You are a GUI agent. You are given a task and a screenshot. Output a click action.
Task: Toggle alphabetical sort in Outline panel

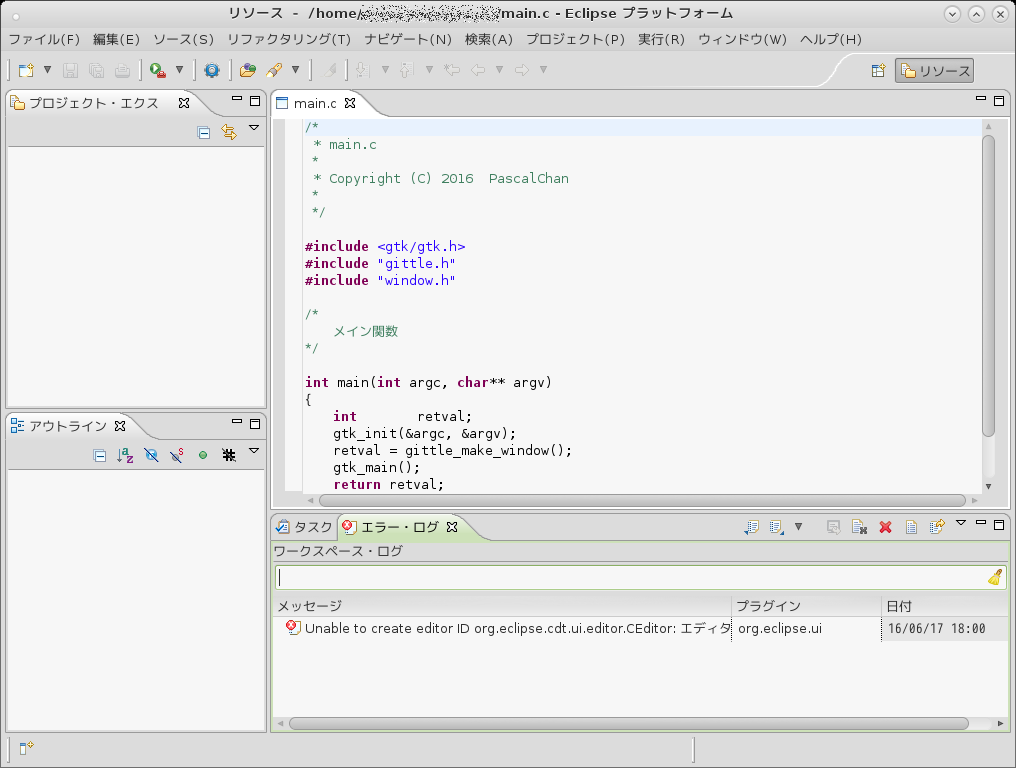point(125,455)
